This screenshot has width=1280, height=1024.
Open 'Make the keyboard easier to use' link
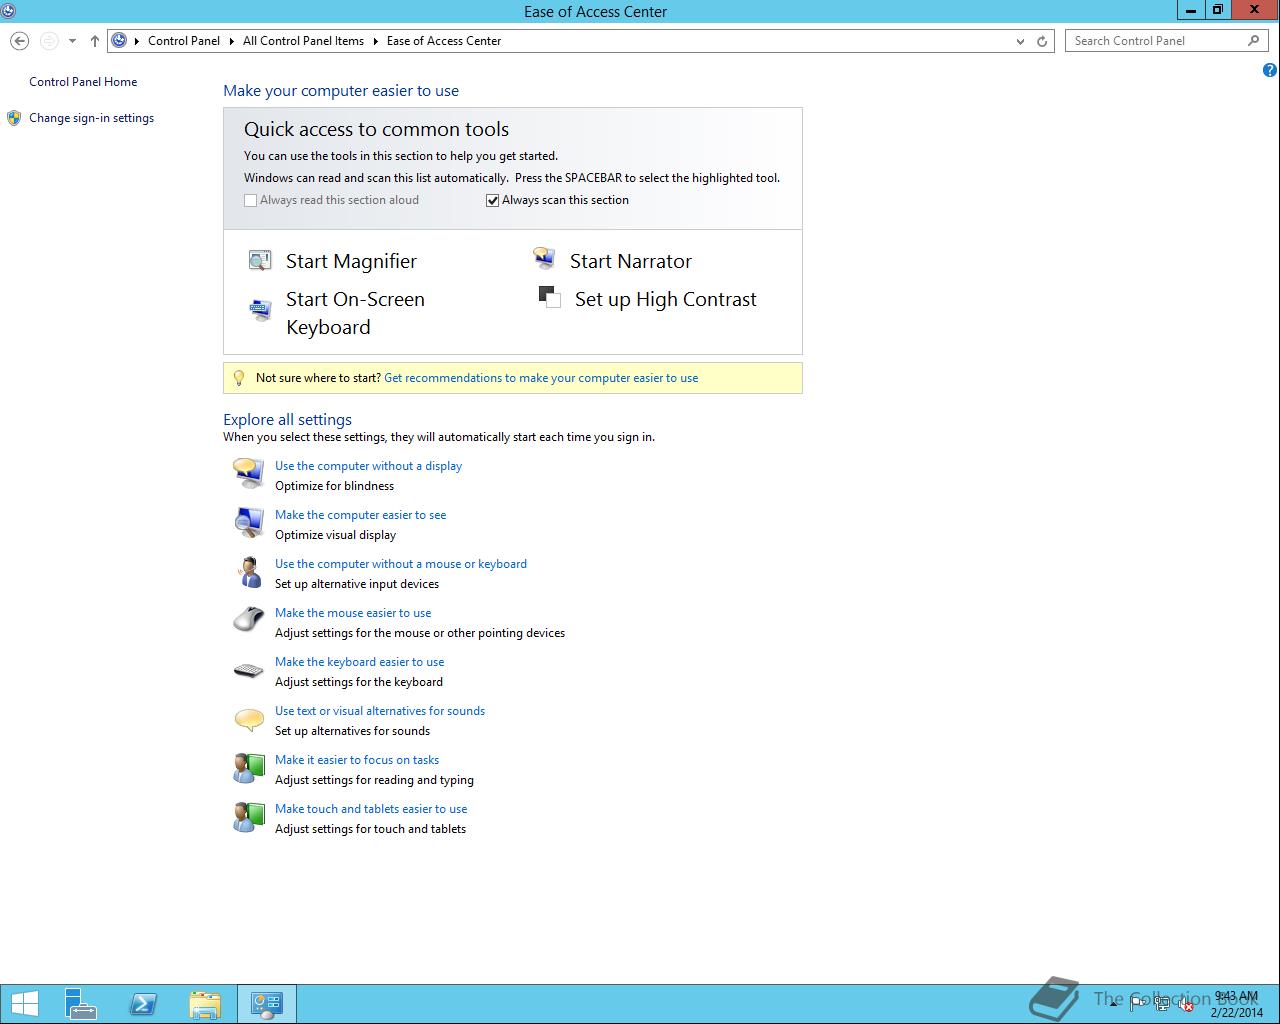coord(359,662)
